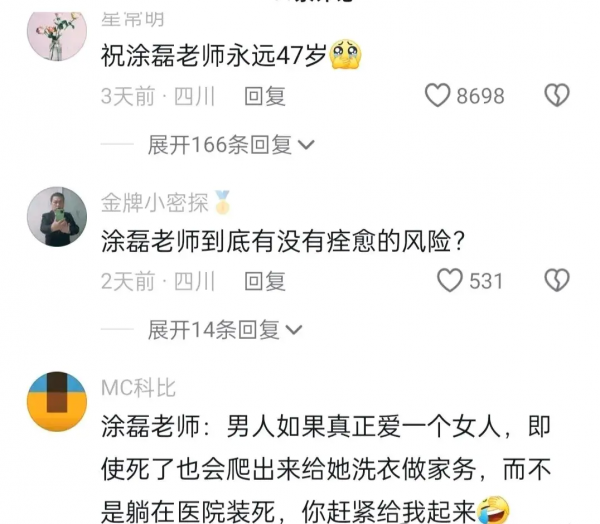Open username MC科比 profile
The width and height of the screenshot is (600, 524).
click(x=138, y=388)
